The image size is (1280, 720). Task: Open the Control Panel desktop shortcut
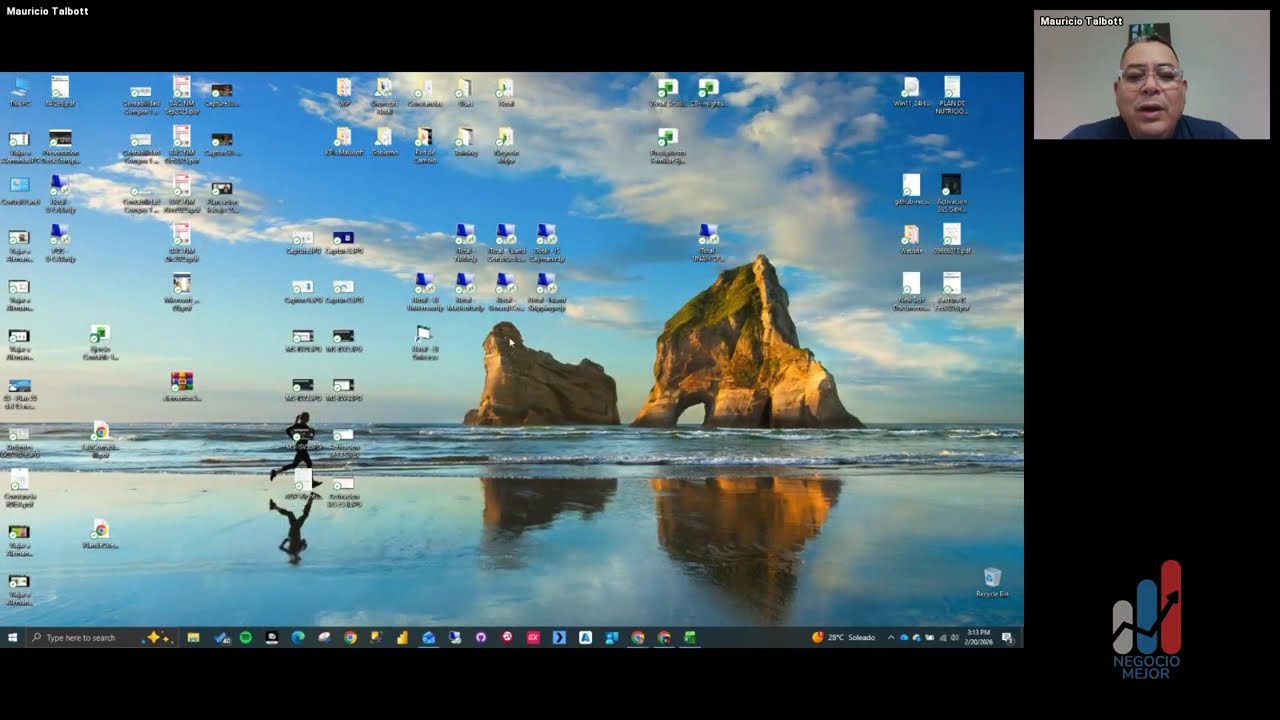pyautogui.click(x=19, y=189)
